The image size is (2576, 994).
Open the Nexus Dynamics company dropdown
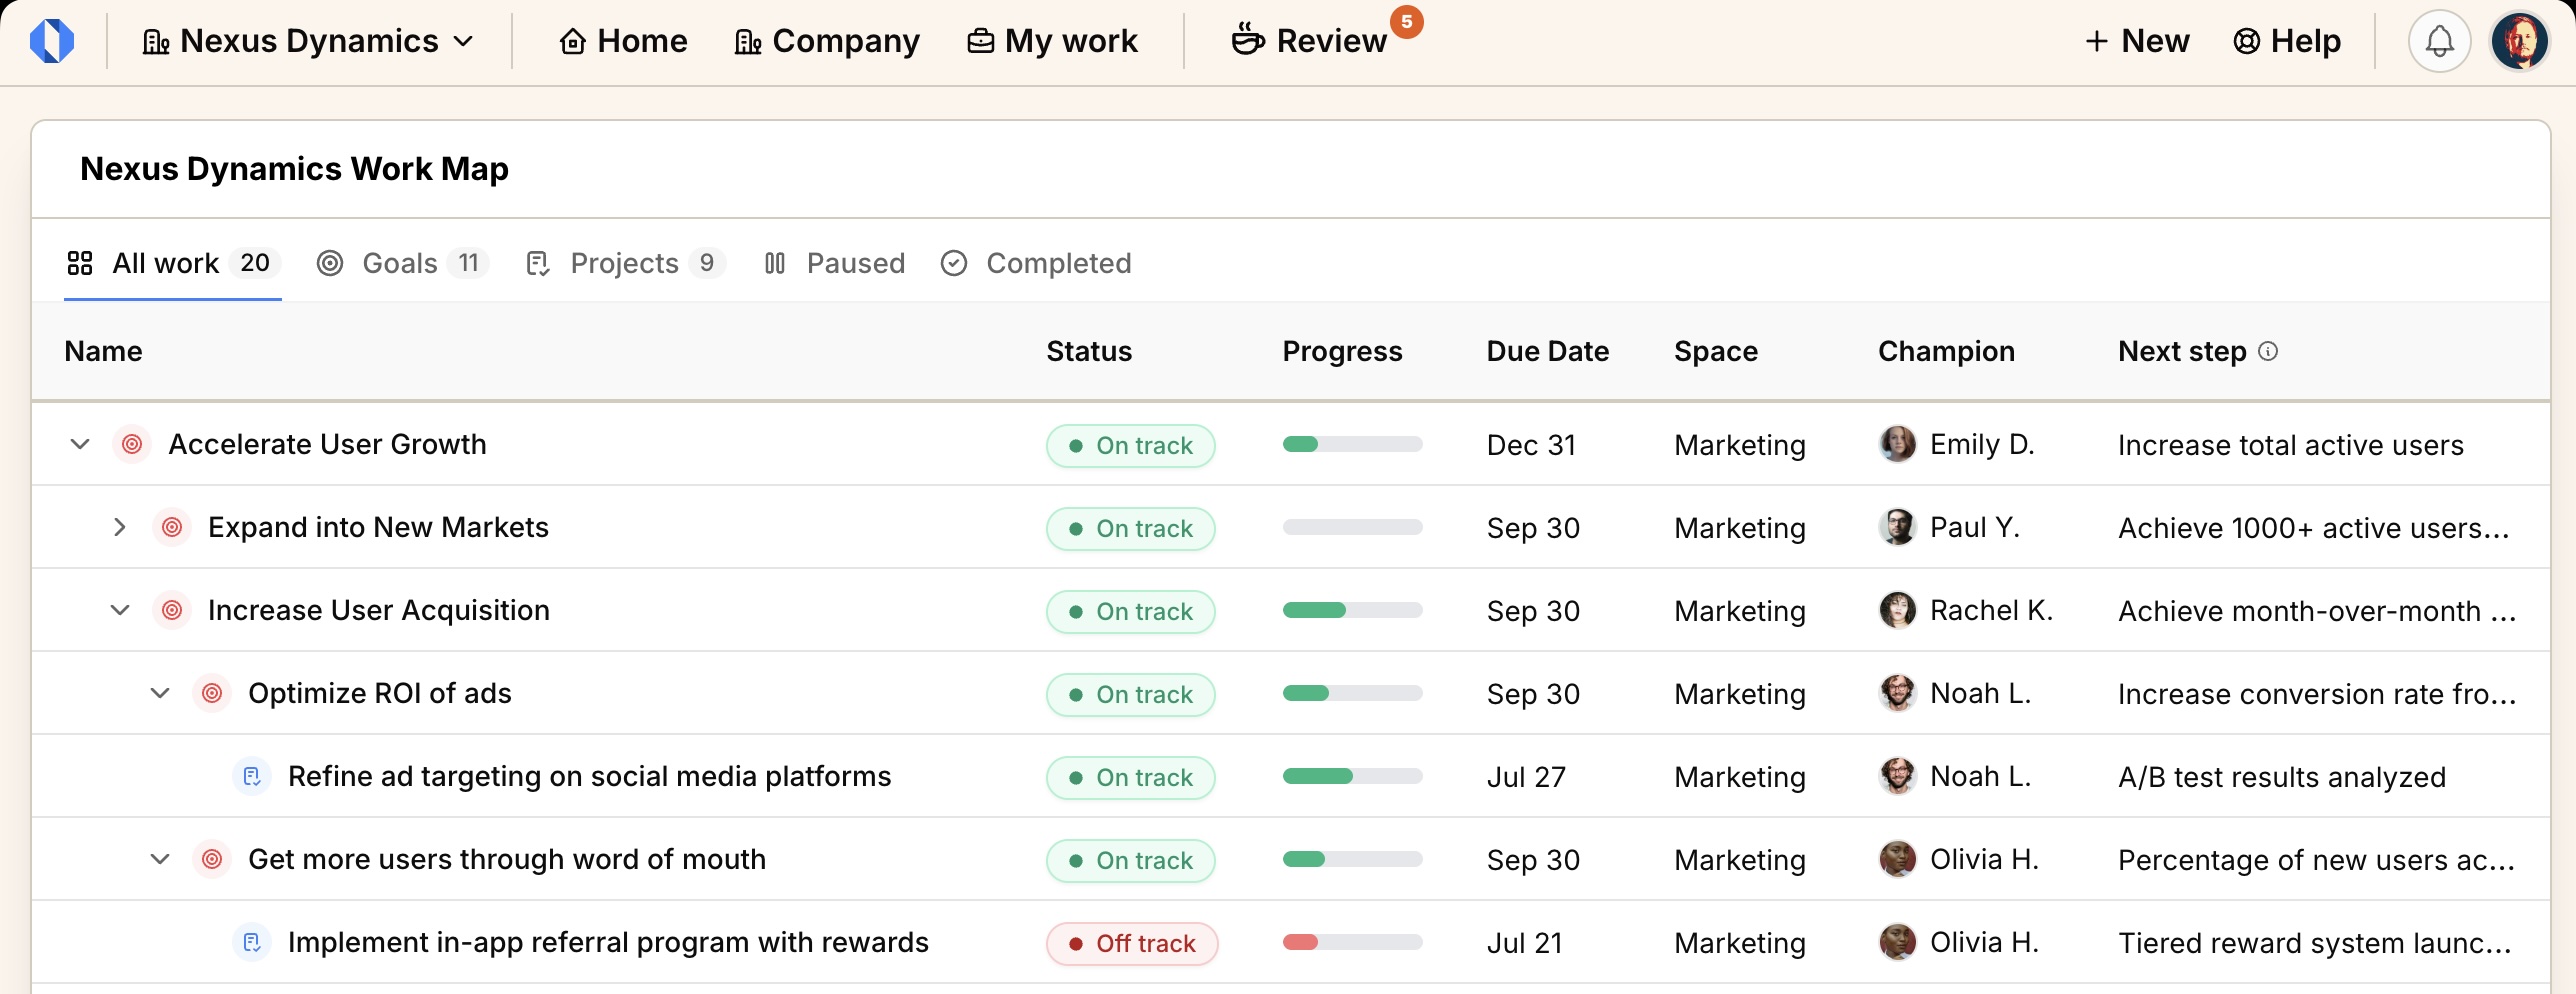coord(308,41)
